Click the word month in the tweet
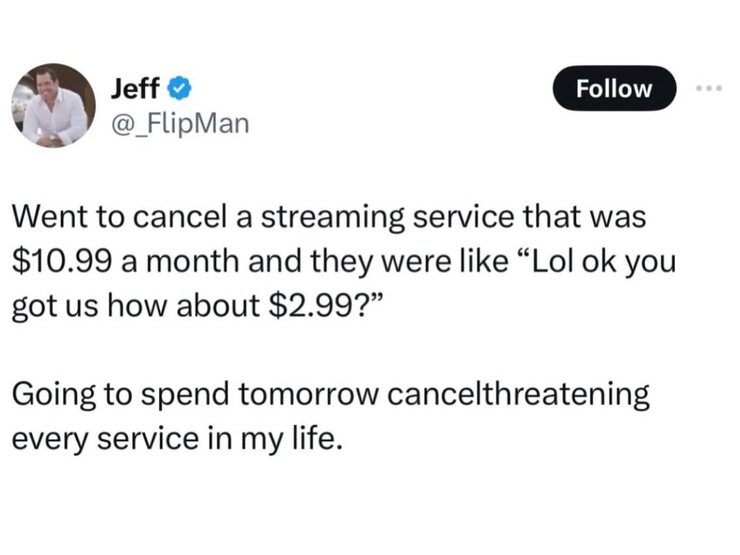 pyautogui.click(x=192, y=261)
